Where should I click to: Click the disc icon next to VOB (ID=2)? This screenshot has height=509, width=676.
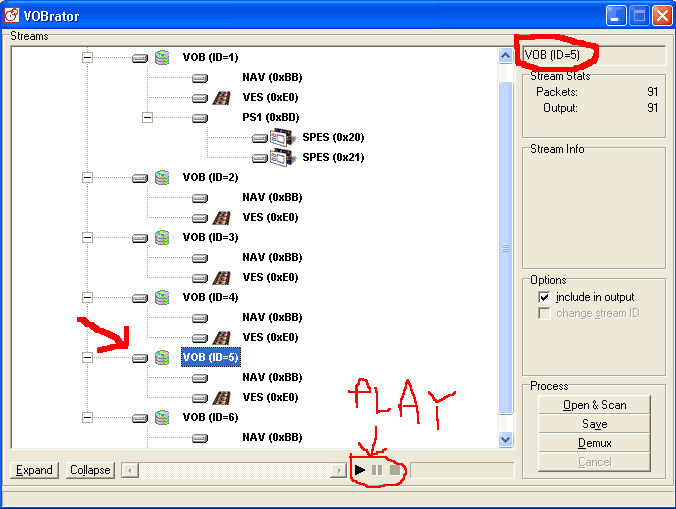(162, 177)
